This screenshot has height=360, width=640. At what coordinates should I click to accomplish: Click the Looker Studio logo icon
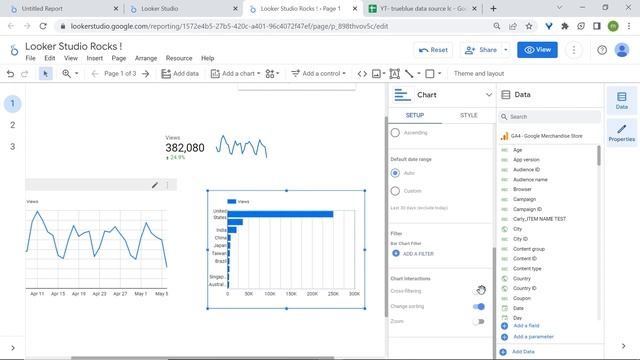[x=14, y=50]
